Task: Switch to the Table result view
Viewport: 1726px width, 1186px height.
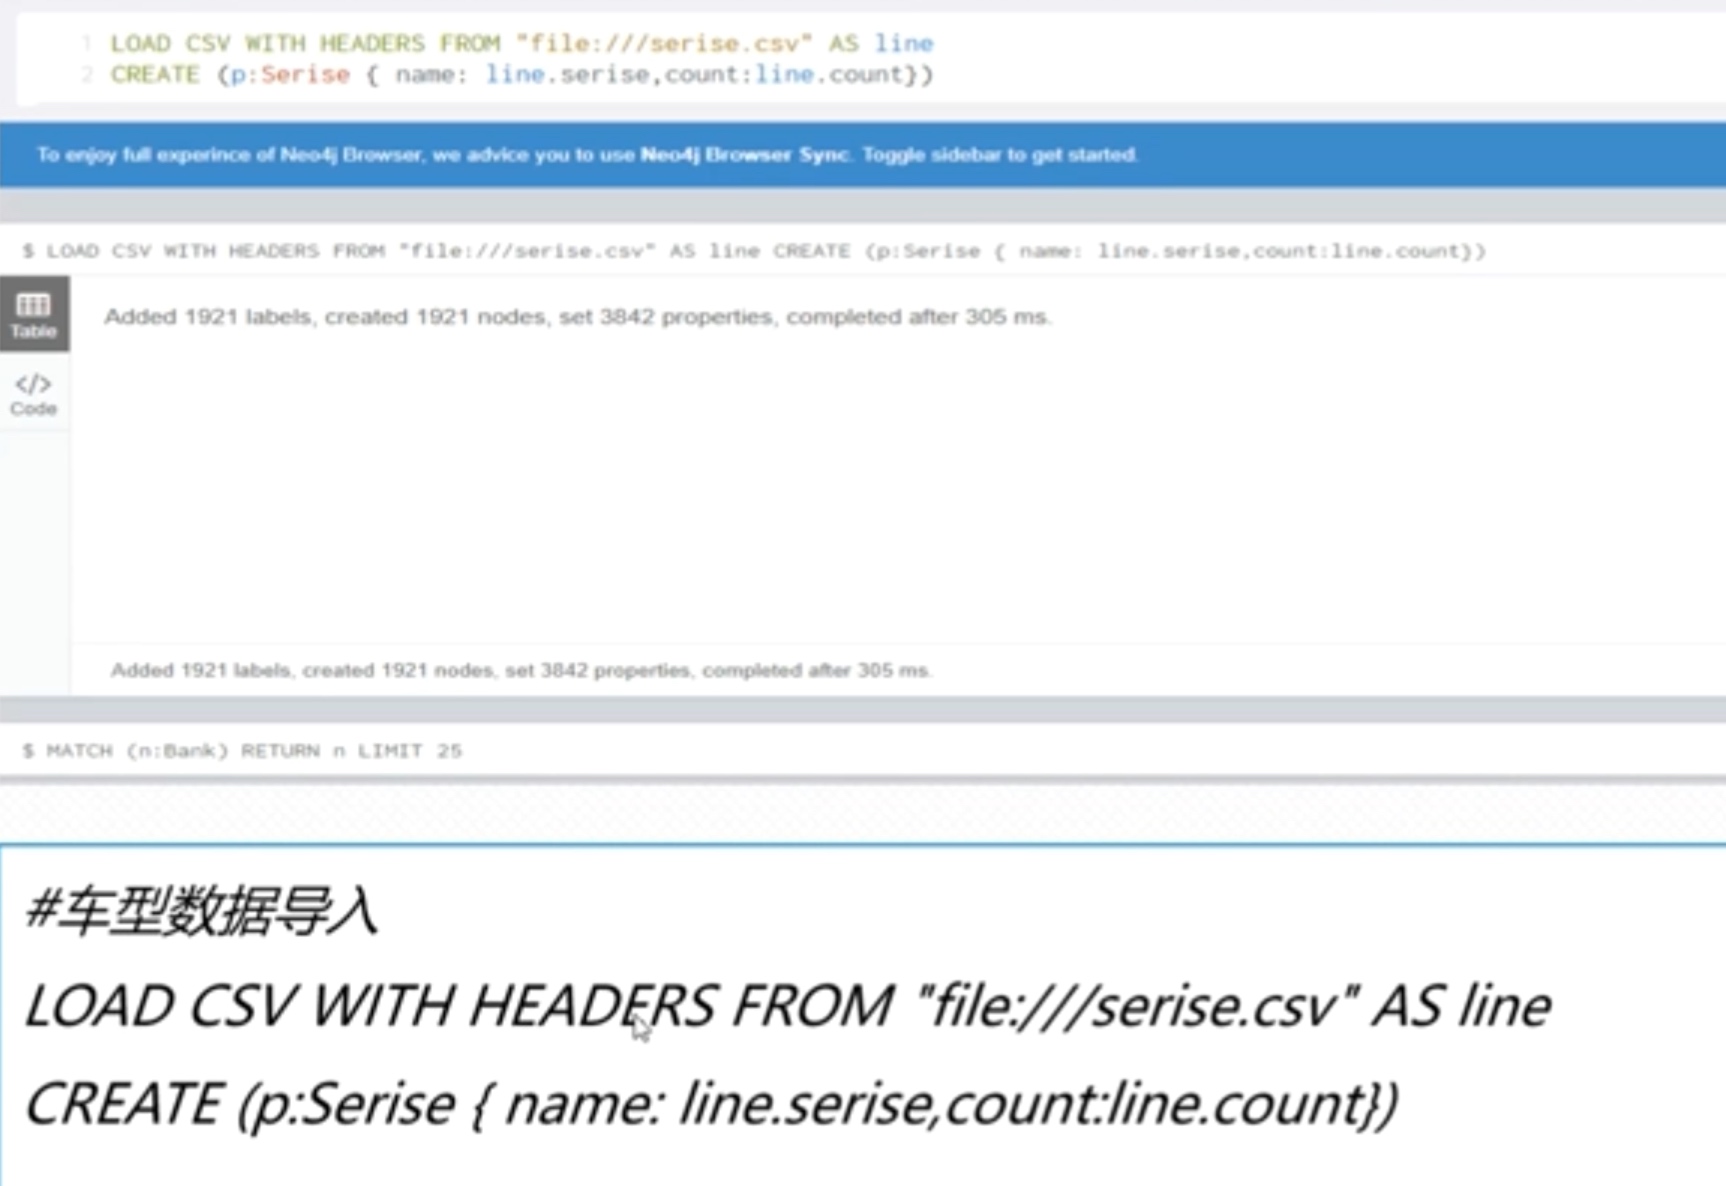Action: point(34,314)
